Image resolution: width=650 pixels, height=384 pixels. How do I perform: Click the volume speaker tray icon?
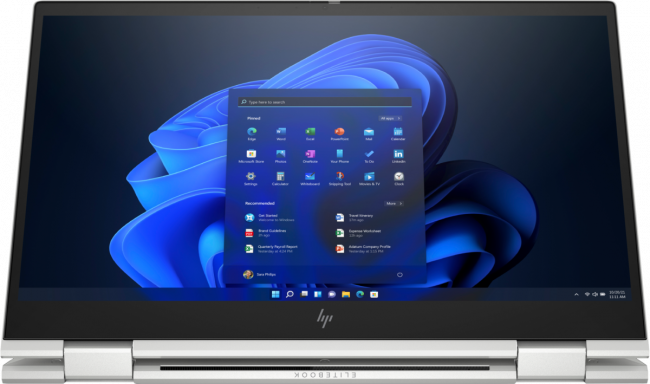(595, 294)
